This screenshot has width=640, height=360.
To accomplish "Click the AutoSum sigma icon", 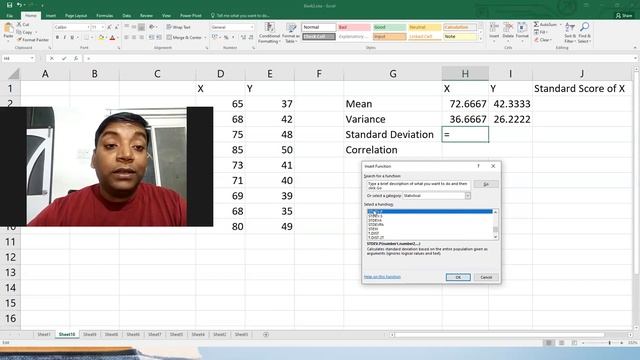I will pyautogui.click(x=536, y=24).
